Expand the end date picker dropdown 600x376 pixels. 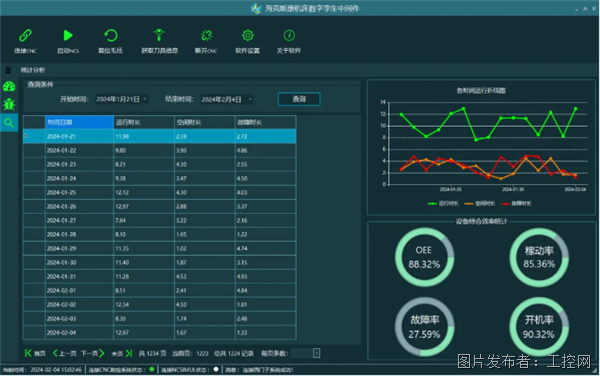click(250, 99)
